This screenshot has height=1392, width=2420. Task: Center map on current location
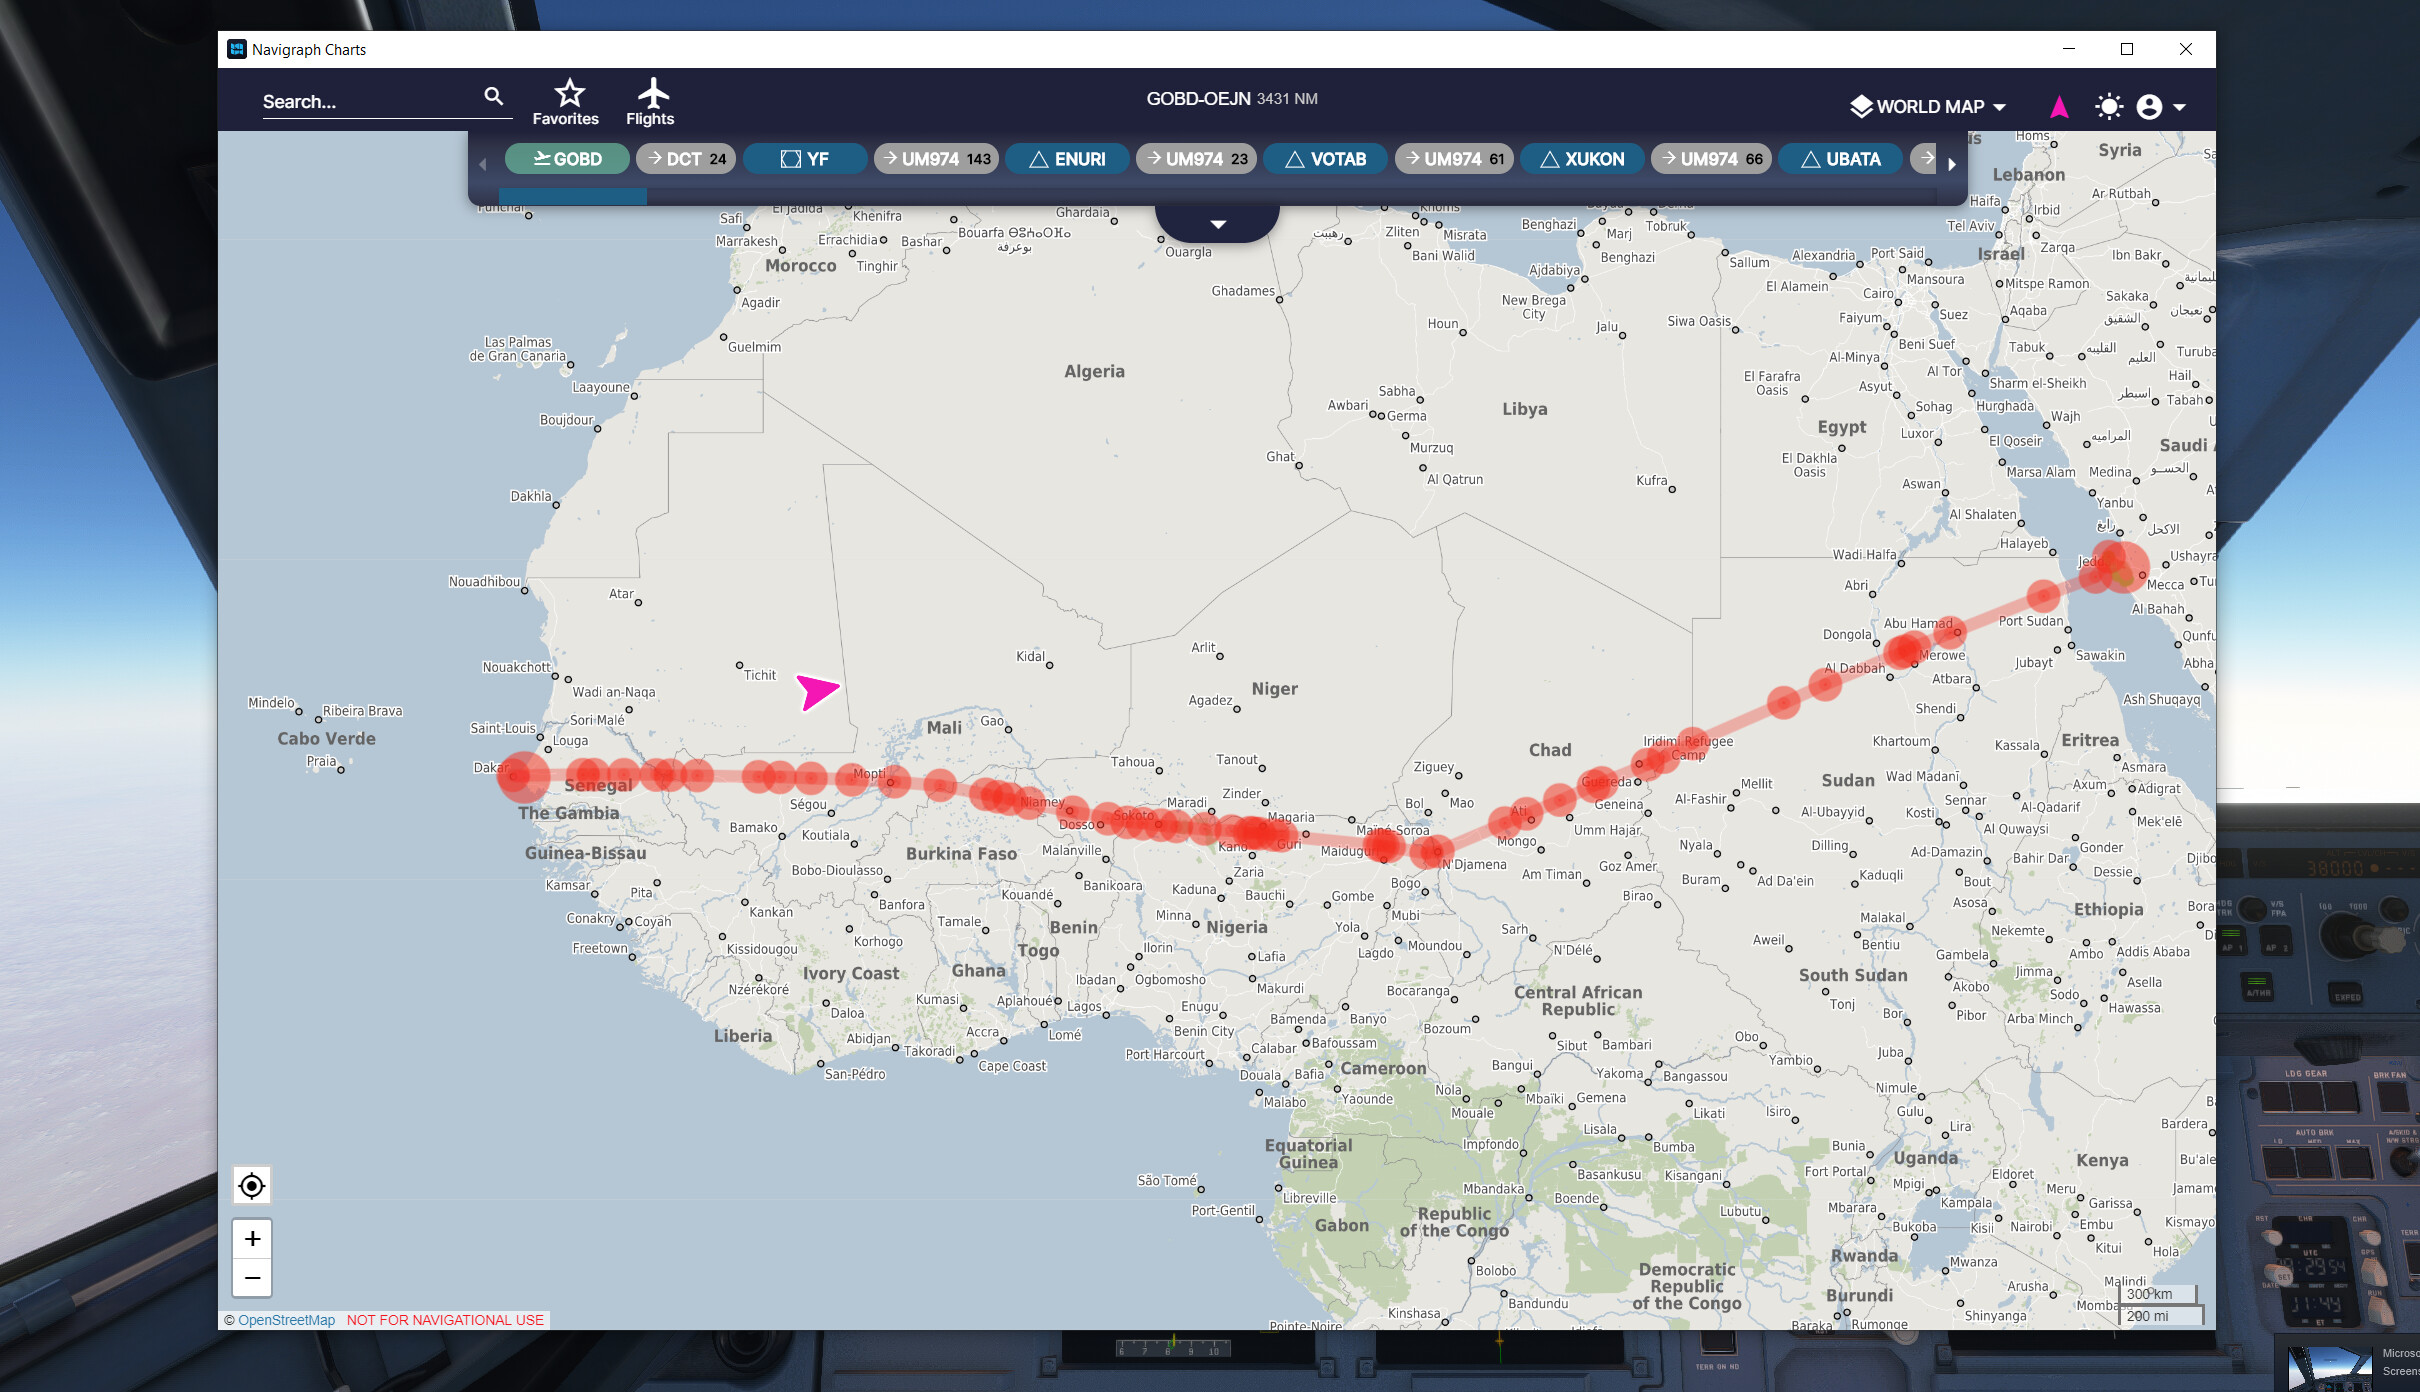[x=252, y=1186]
